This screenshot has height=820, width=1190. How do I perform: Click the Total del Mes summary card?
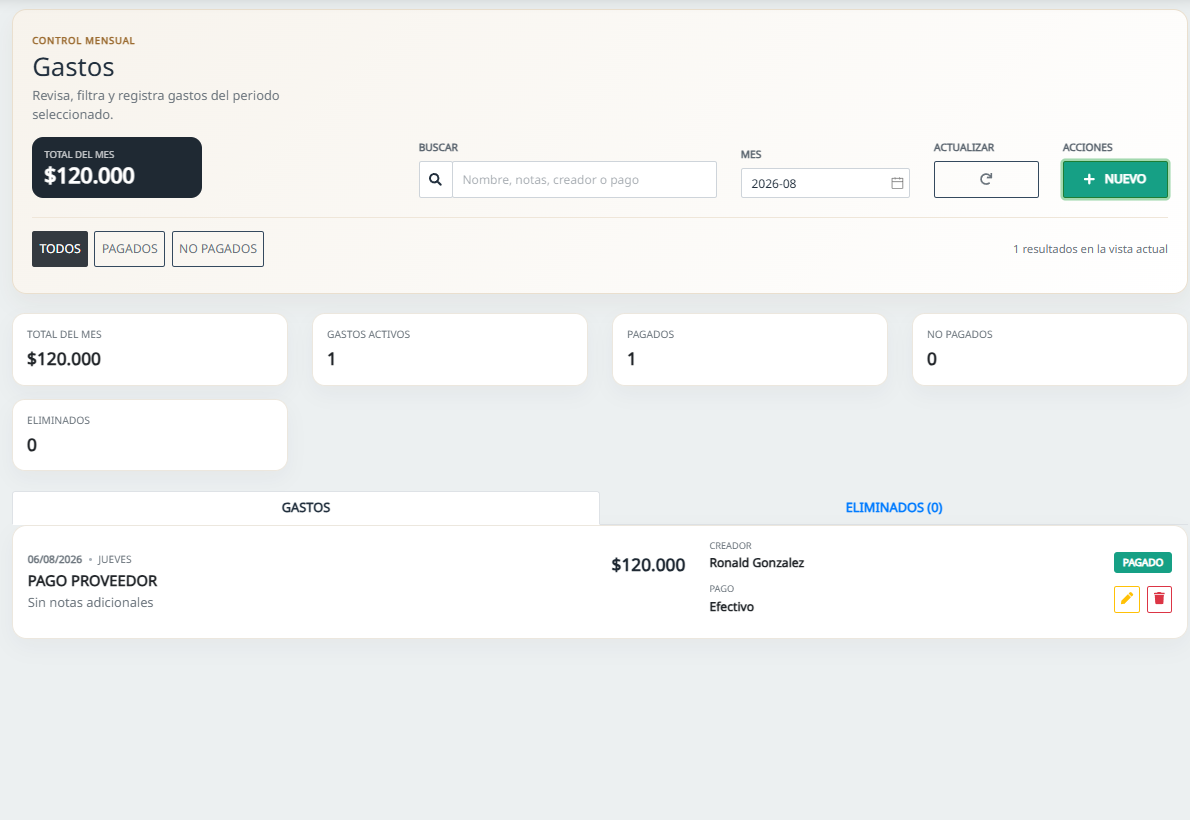pyautogui.click(x=150, y=349)
